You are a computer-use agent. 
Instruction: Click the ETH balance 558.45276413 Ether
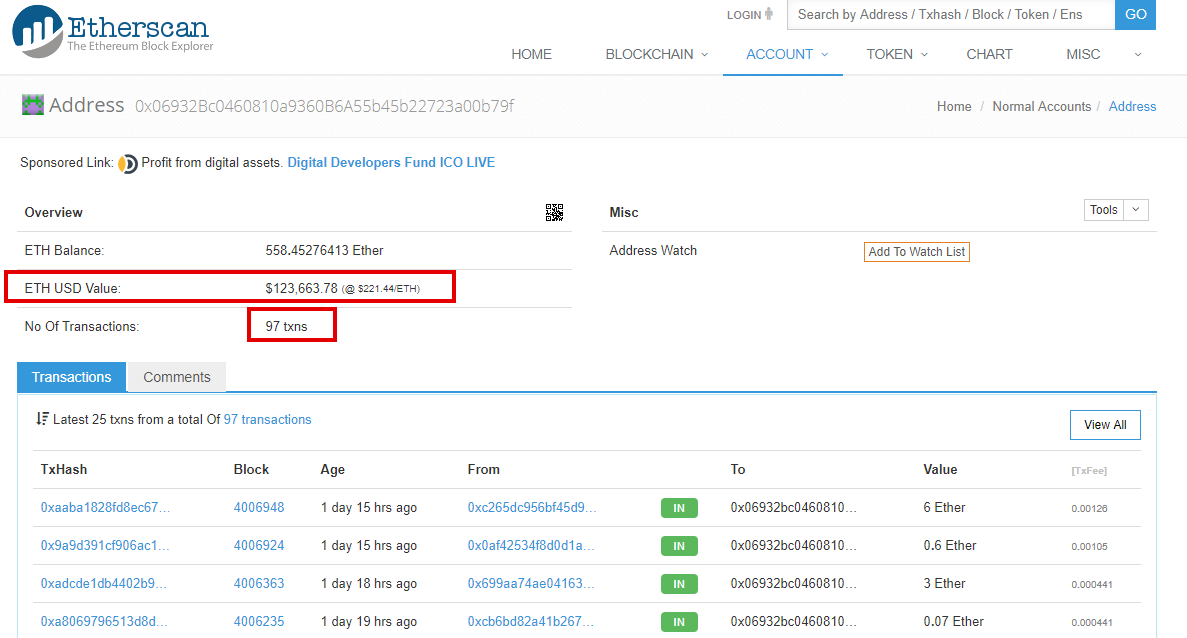[x=324, y=251]
